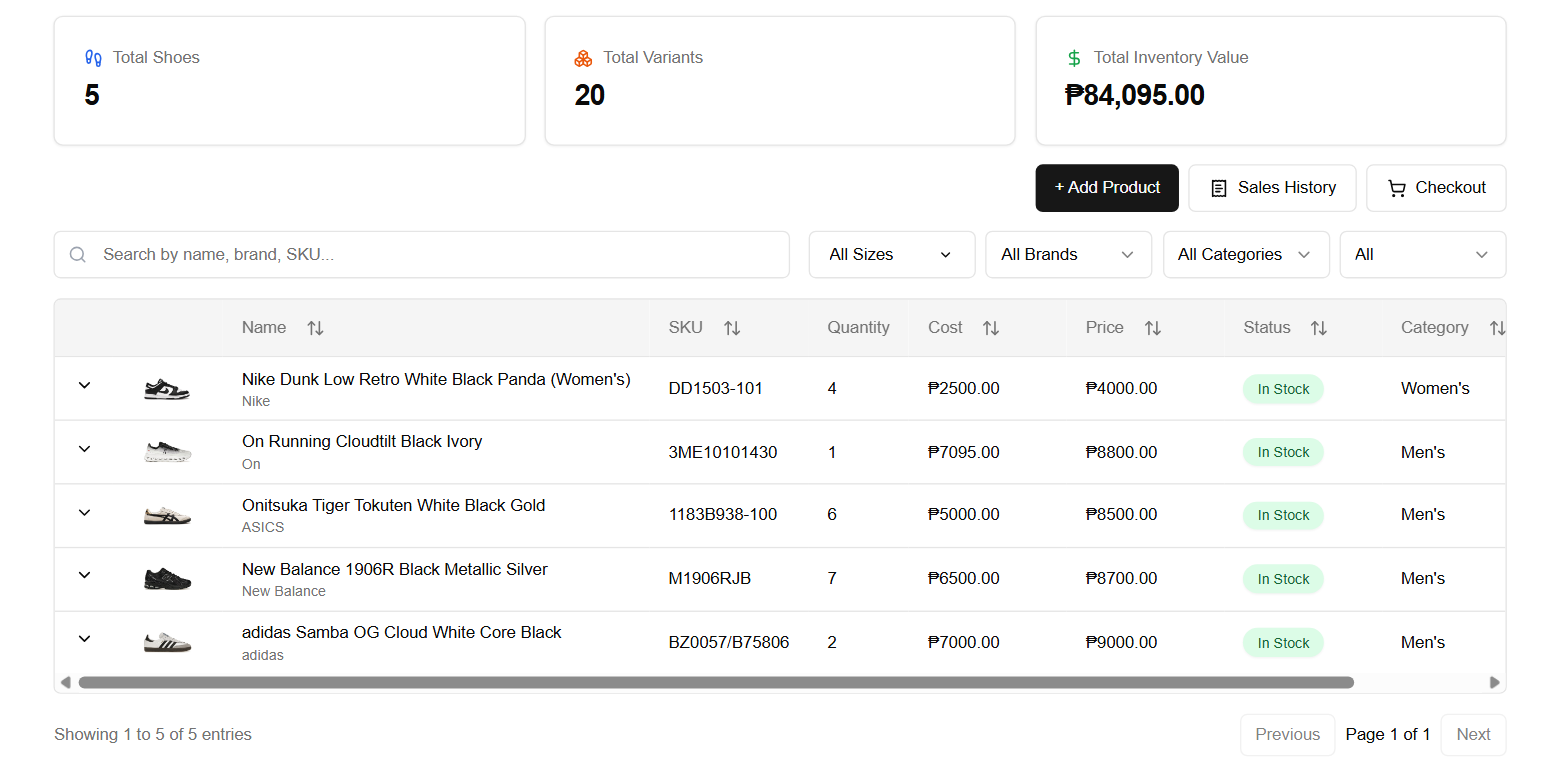Sort by Status using arrows icon
The image size is (1560, 765).
pos(1318,328)
